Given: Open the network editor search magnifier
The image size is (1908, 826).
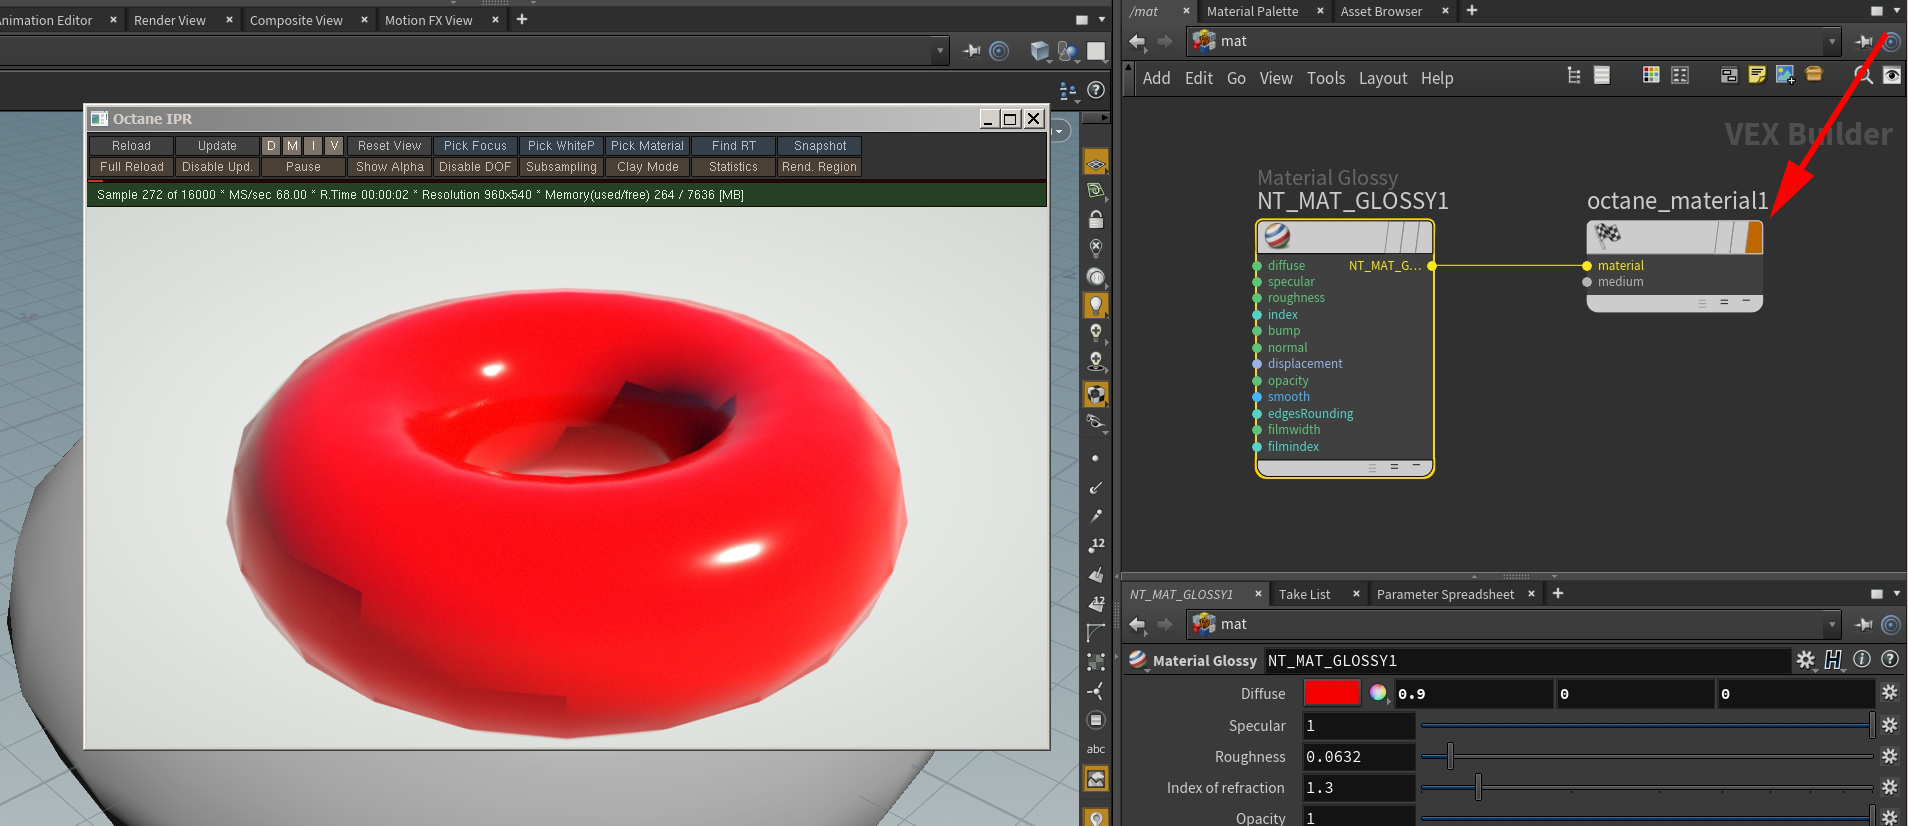Looking at the screenshot, I should [x=1863, y=75].
